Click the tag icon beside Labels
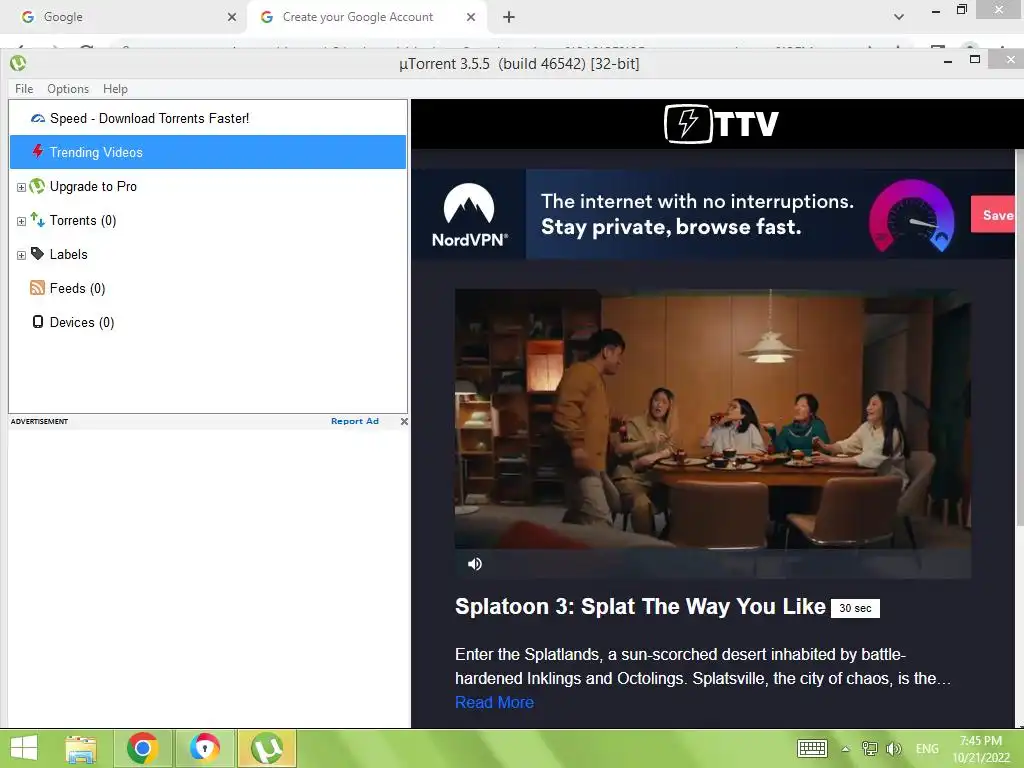The width and height of the screenshot is (1024, 768). click(38, 254)
